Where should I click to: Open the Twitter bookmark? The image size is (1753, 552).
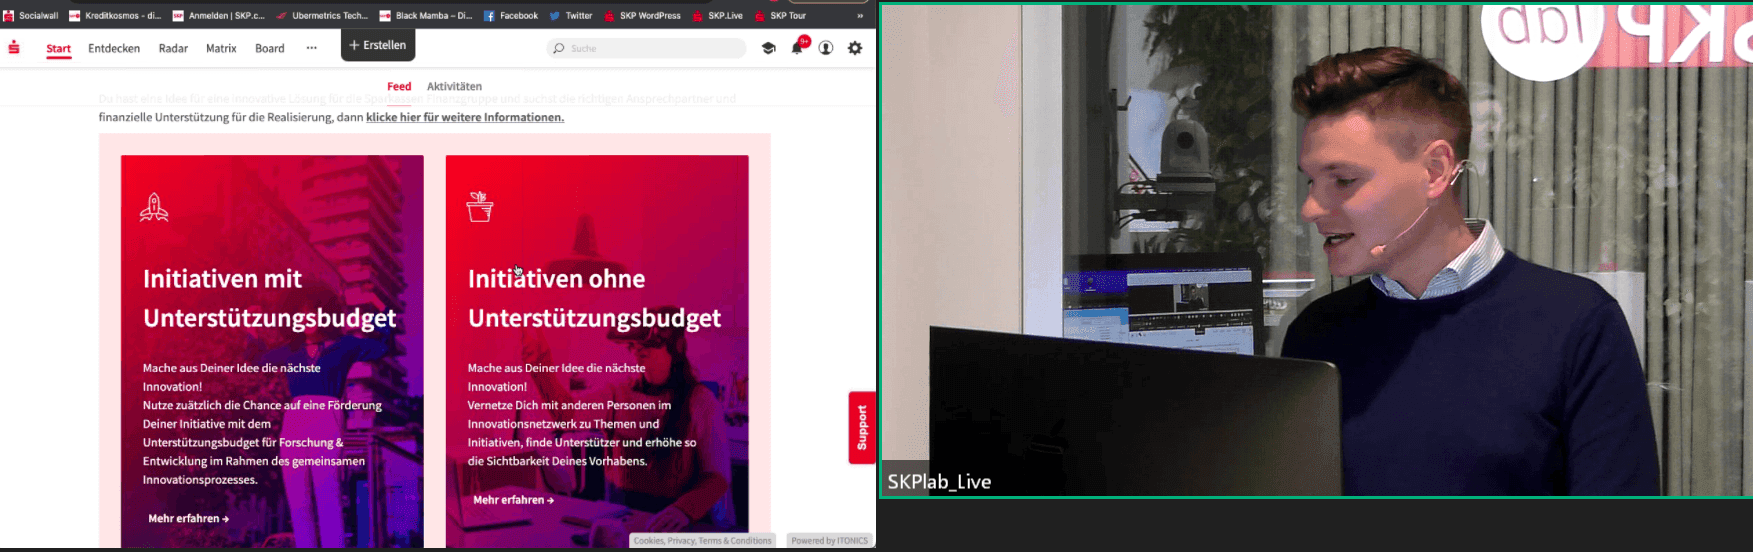tap(571, 15)
